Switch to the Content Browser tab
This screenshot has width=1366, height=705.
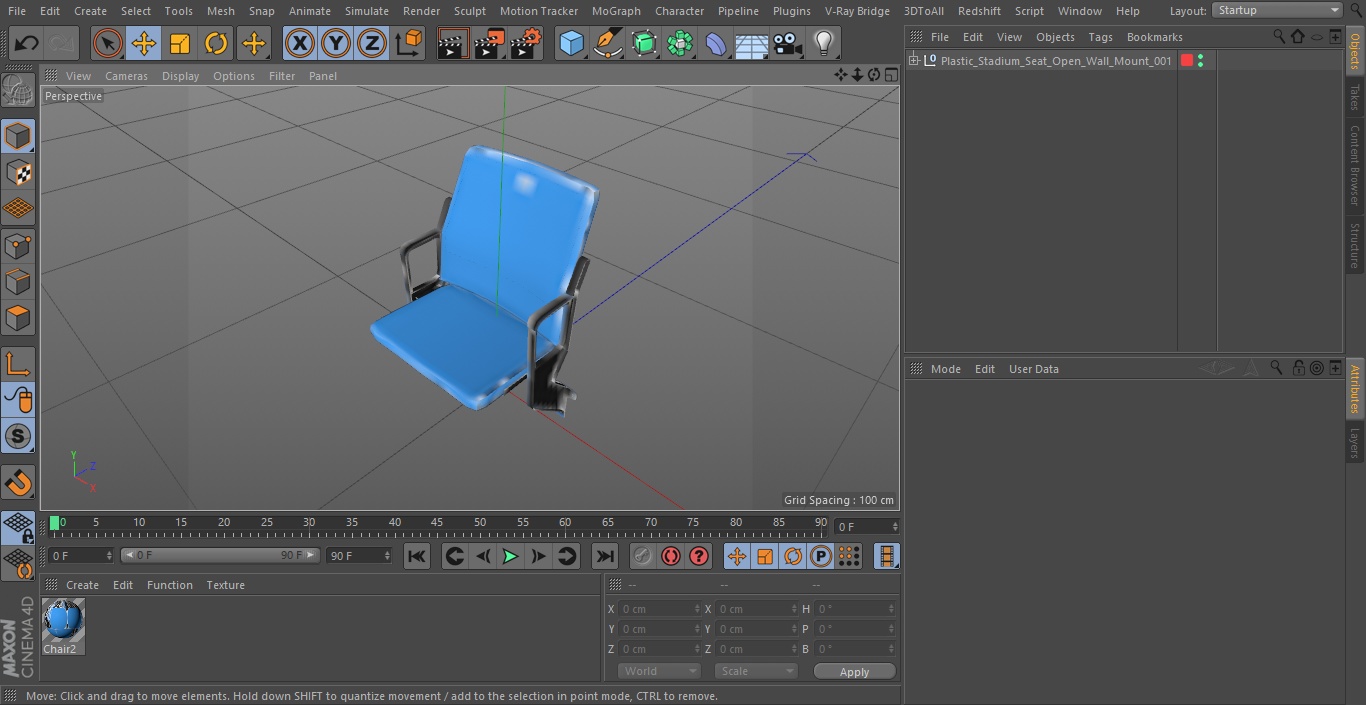click(x=1355, y=165)
